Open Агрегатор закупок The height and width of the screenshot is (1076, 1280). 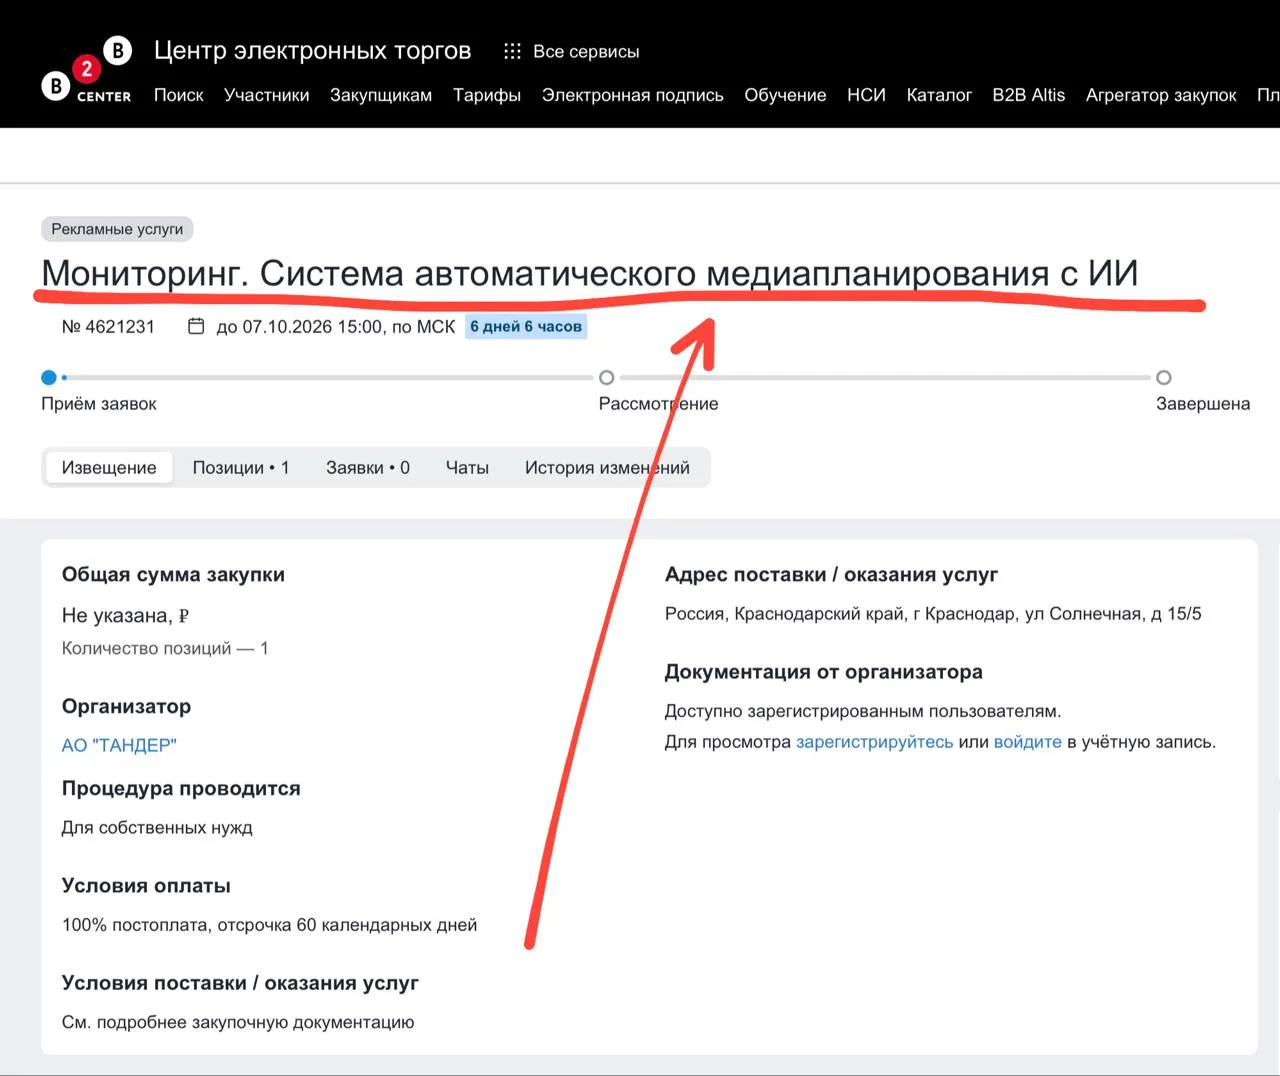(x=1161, y=95)
